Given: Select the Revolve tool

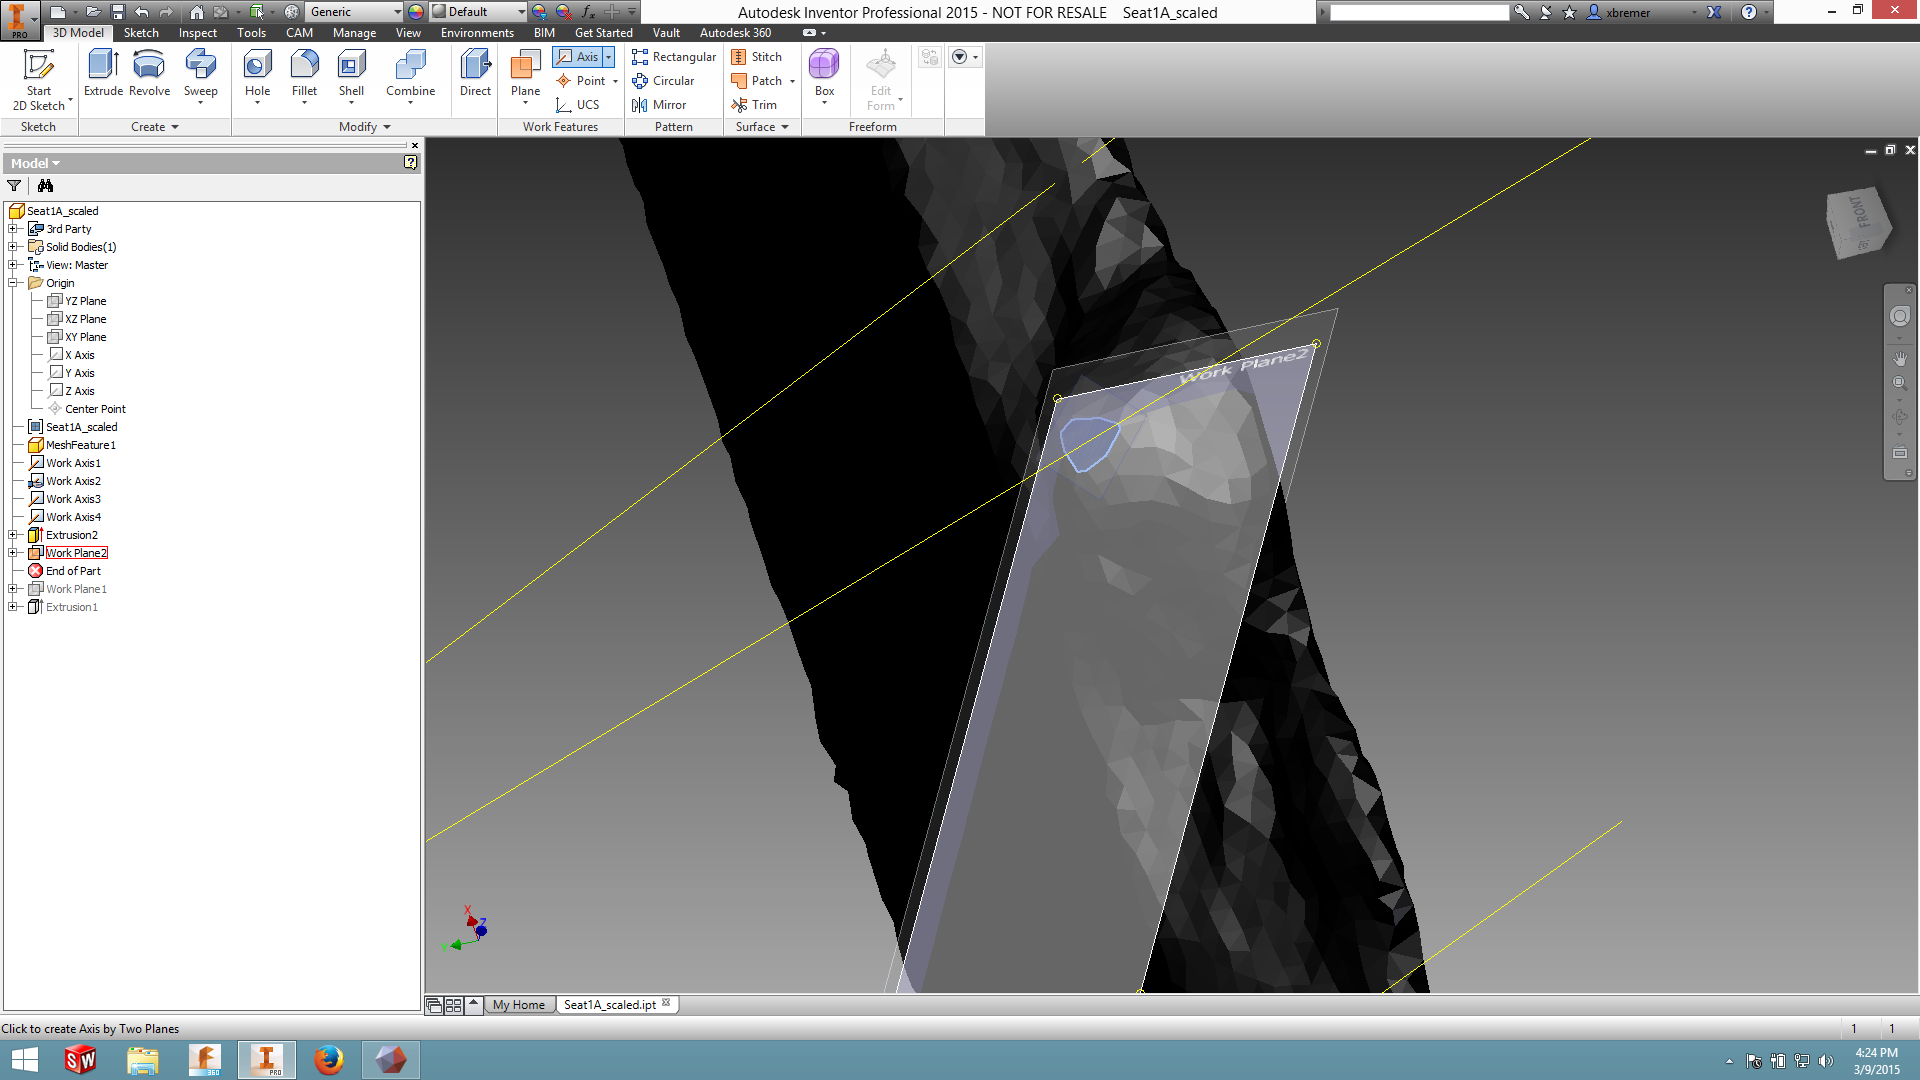Looking at the screenshot, I should [149, 74].
